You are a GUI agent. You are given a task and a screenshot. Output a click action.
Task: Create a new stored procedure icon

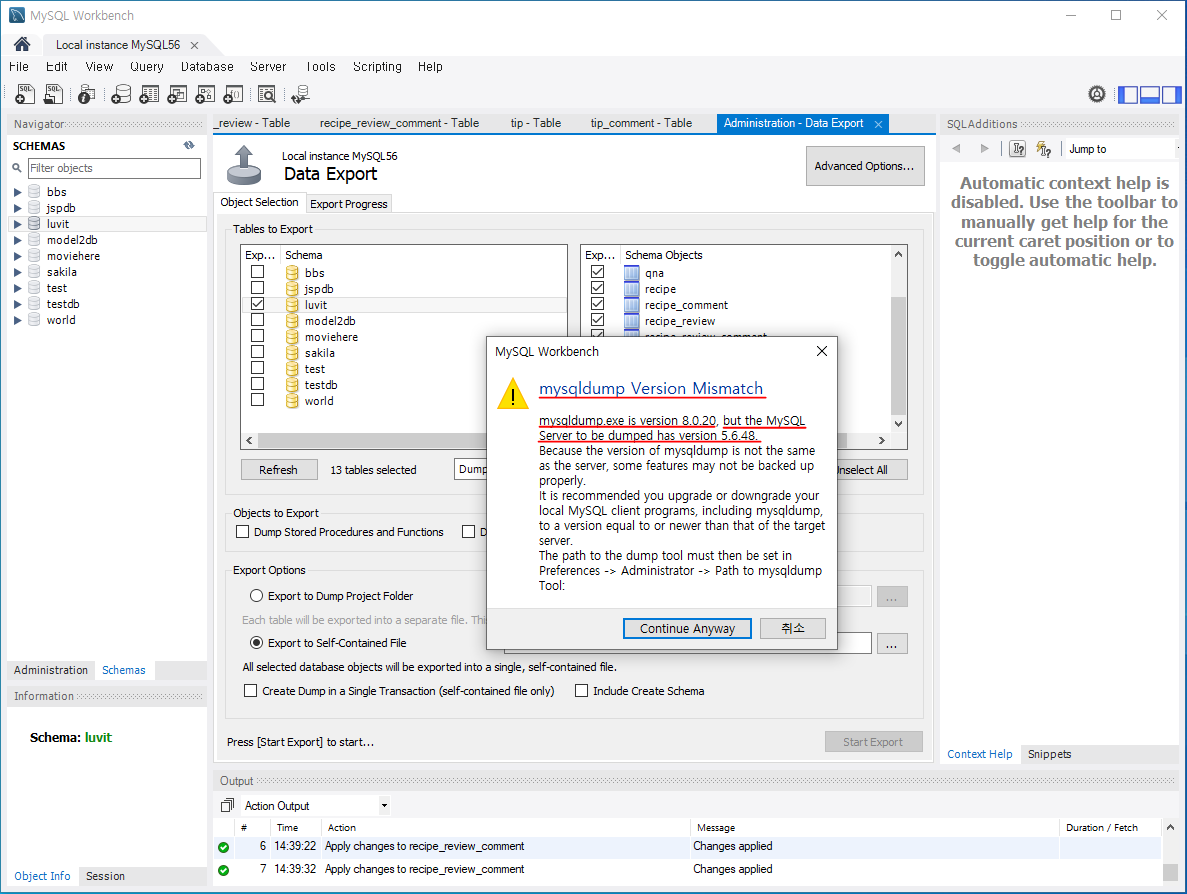point(205,94)
